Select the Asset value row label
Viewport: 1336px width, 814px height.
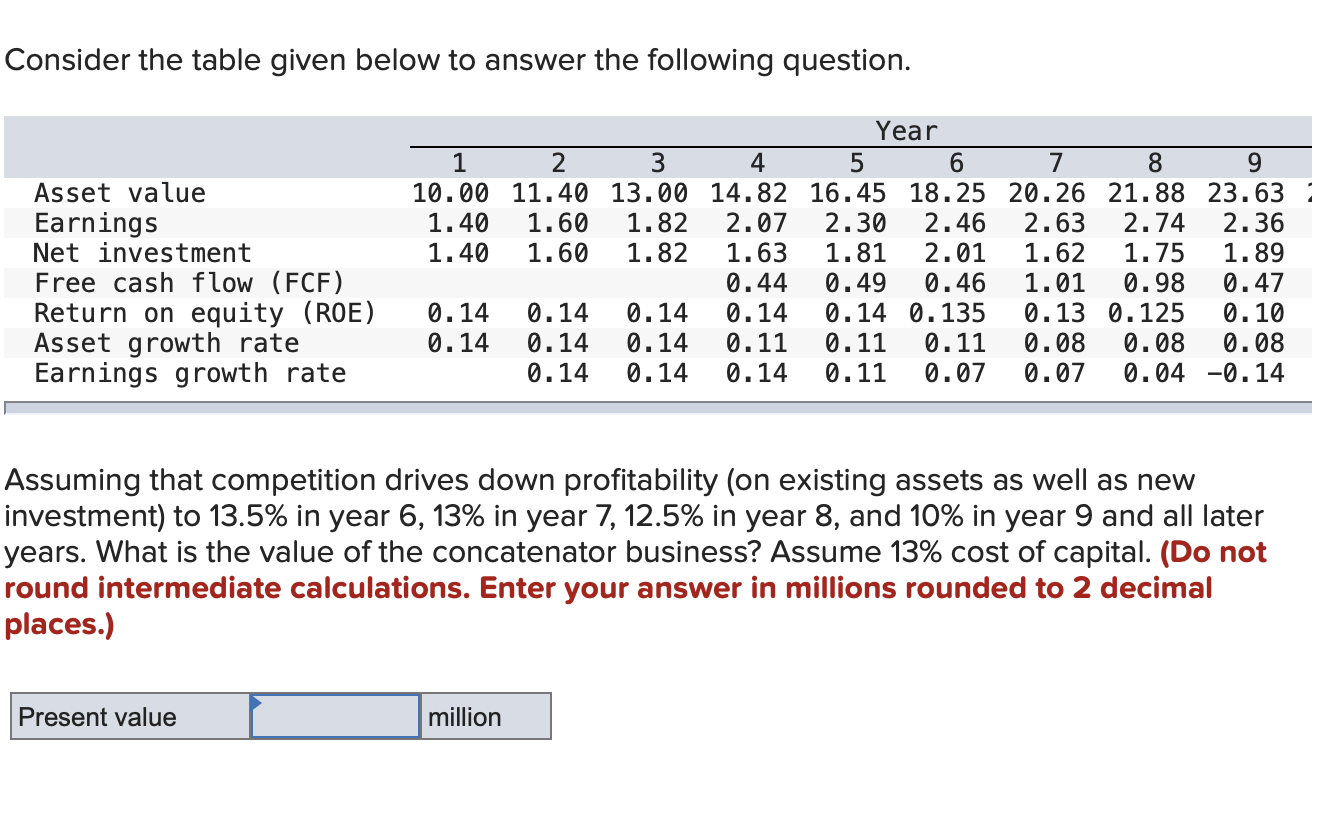coord(119,193)
